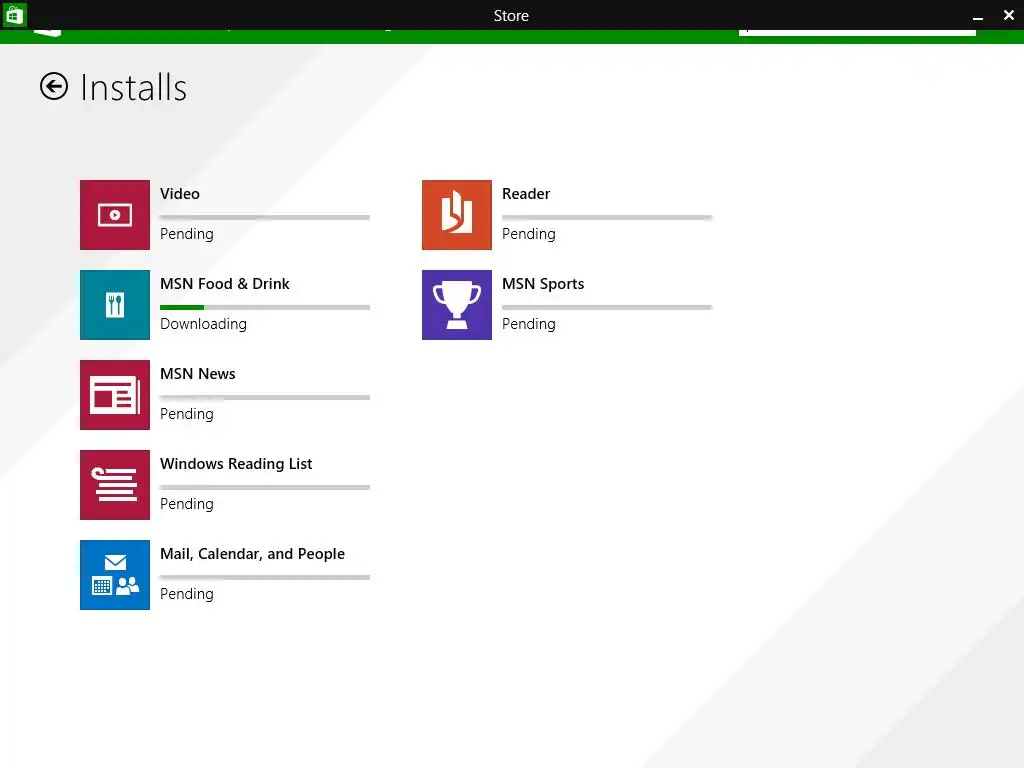This screenshot has height=768, width=1024.
Task: Open the Reader app tile icon
Action: click(x=457, y=215)
